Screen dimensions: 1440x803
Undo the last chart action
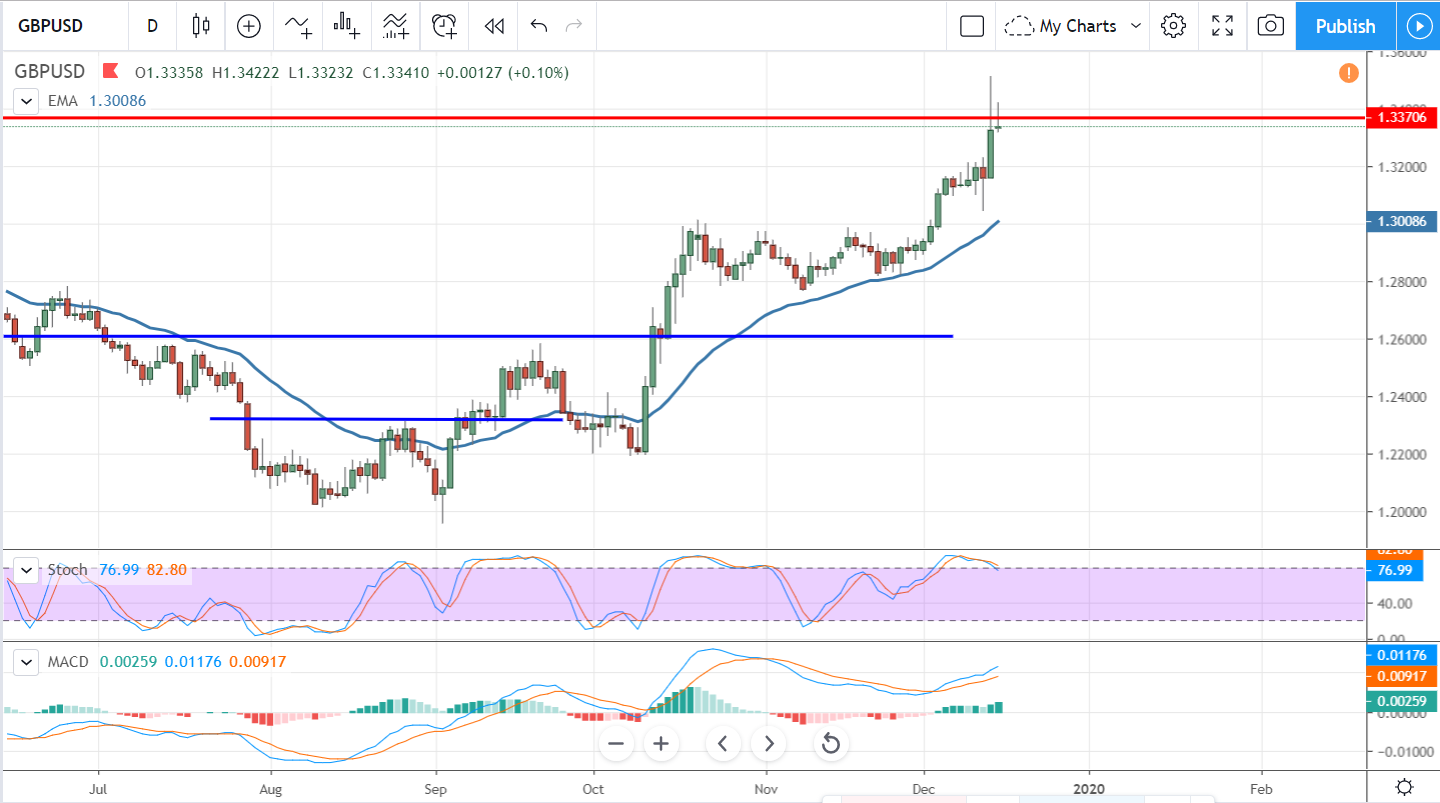(539, 26)
